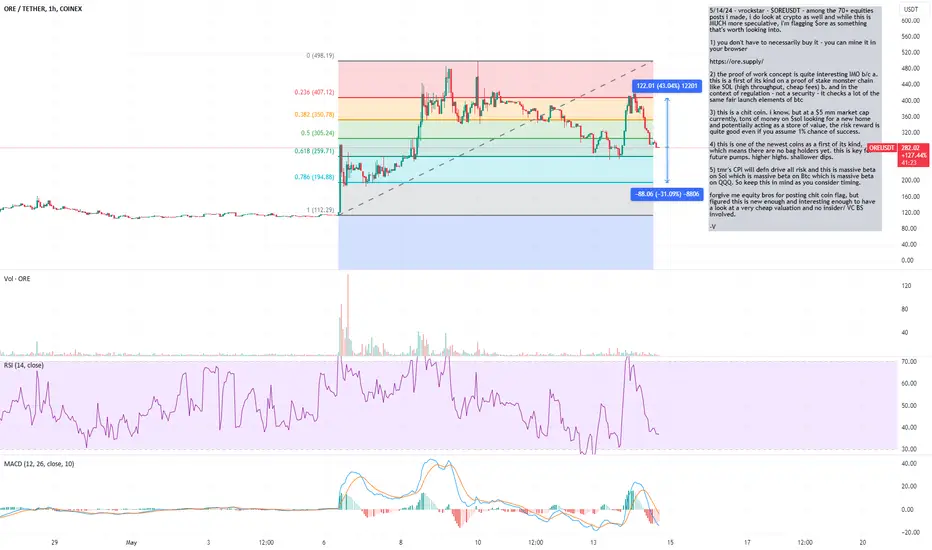Image resolution: width=932 pixels, height=550 pixels.
Task: Click the 29 date label on time axis
Action: click(x=55, y=542)
